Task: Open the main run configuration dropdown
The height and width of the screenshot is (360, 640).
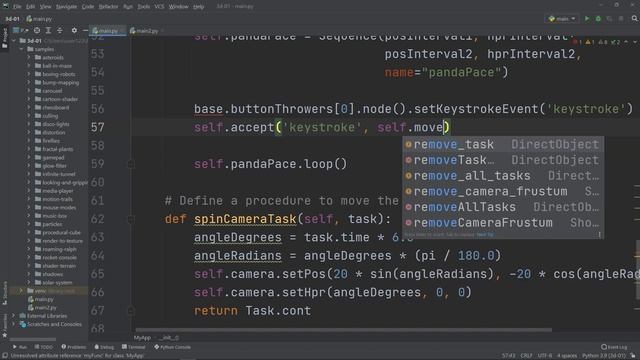Action: 562,18
